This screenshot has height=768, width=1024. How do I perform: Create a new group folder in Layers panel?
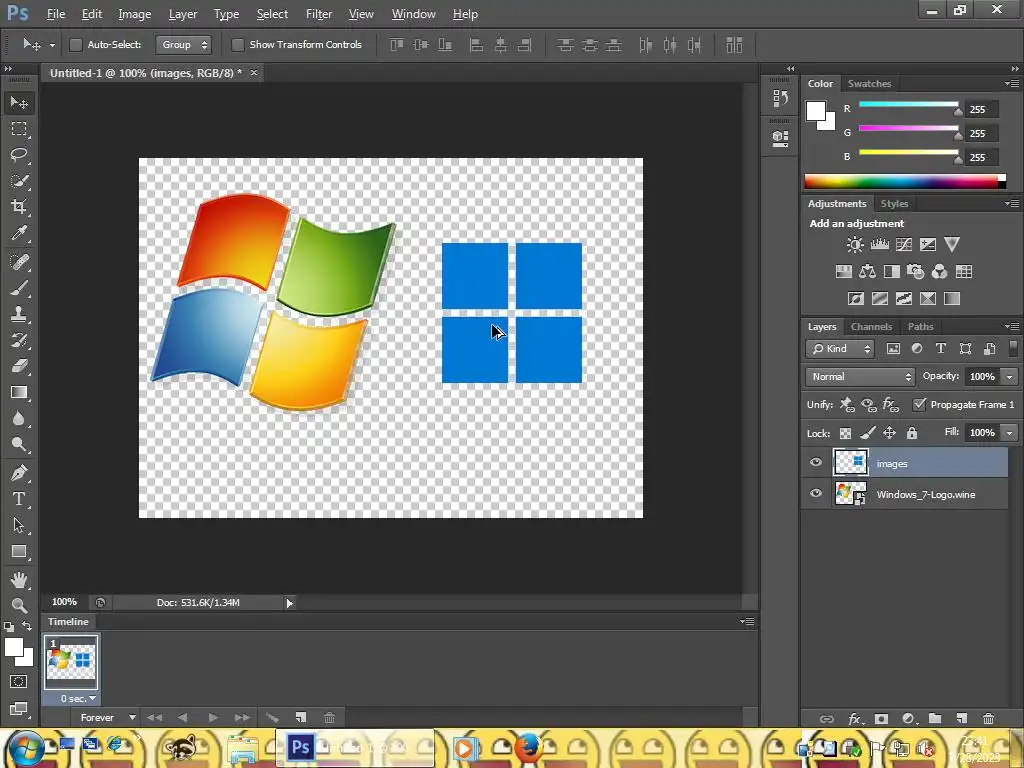[935, 718]
